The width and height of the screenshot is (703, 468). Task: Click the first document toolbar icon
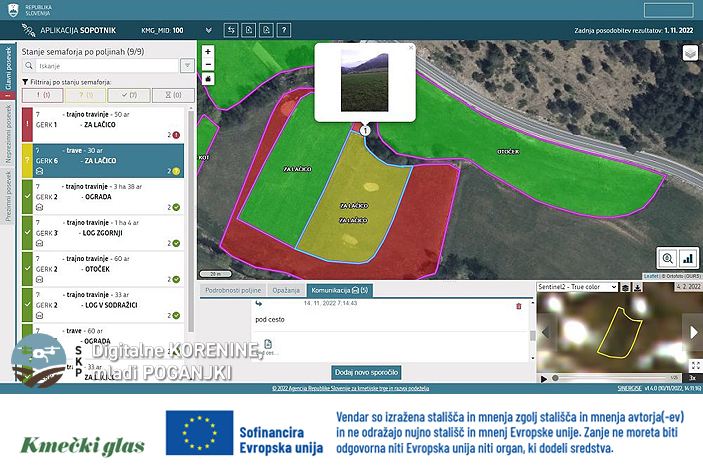coord(249,30)
